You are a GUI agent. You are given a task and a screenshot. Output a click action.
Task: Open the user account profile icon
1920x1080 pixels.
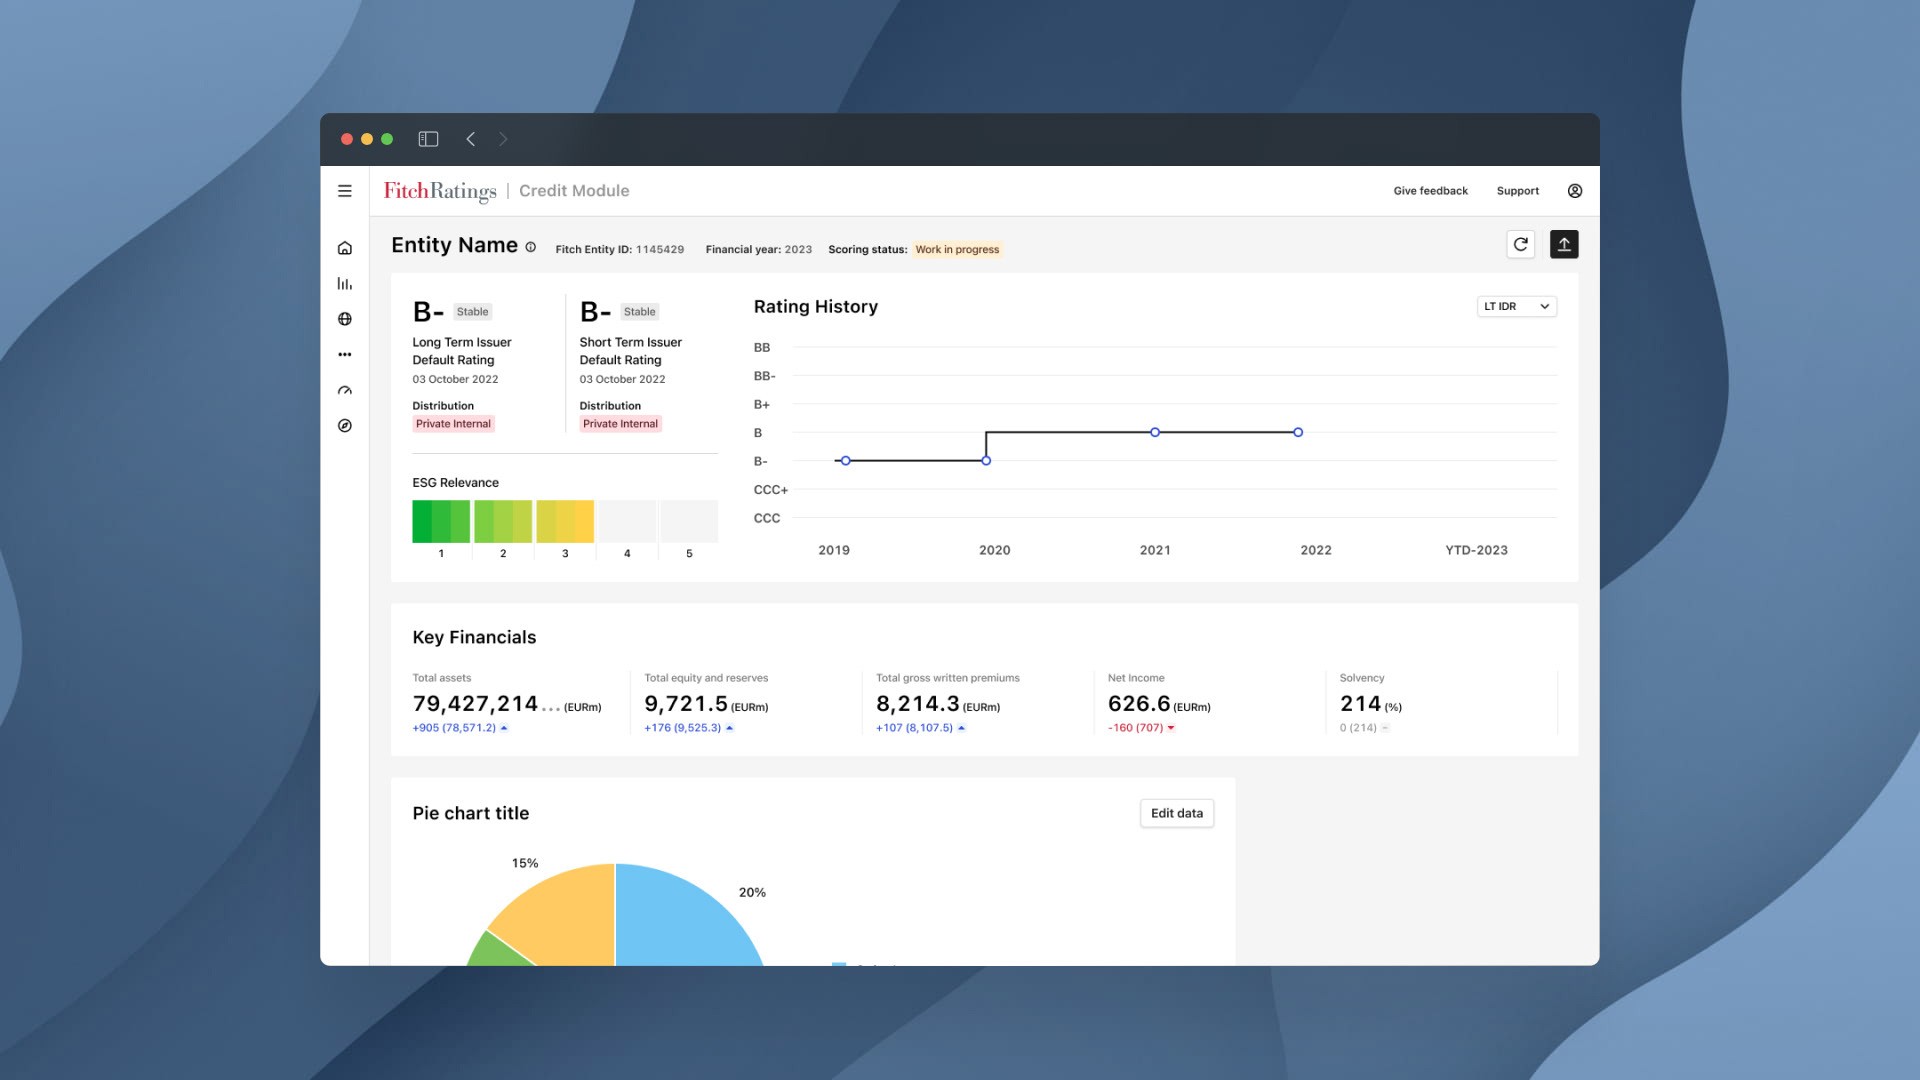[1575, 191]
